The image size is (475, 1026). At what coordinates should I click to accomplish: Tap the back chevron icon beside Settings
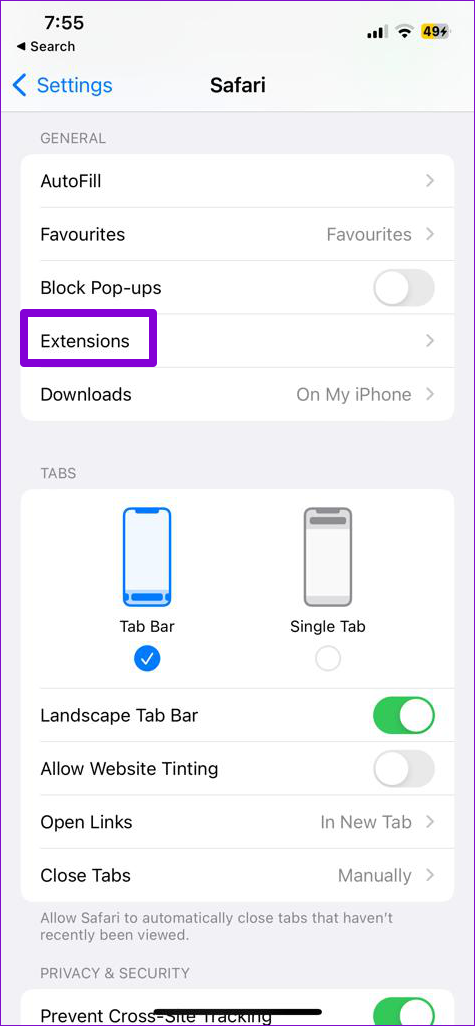click(x=20, y=85)
